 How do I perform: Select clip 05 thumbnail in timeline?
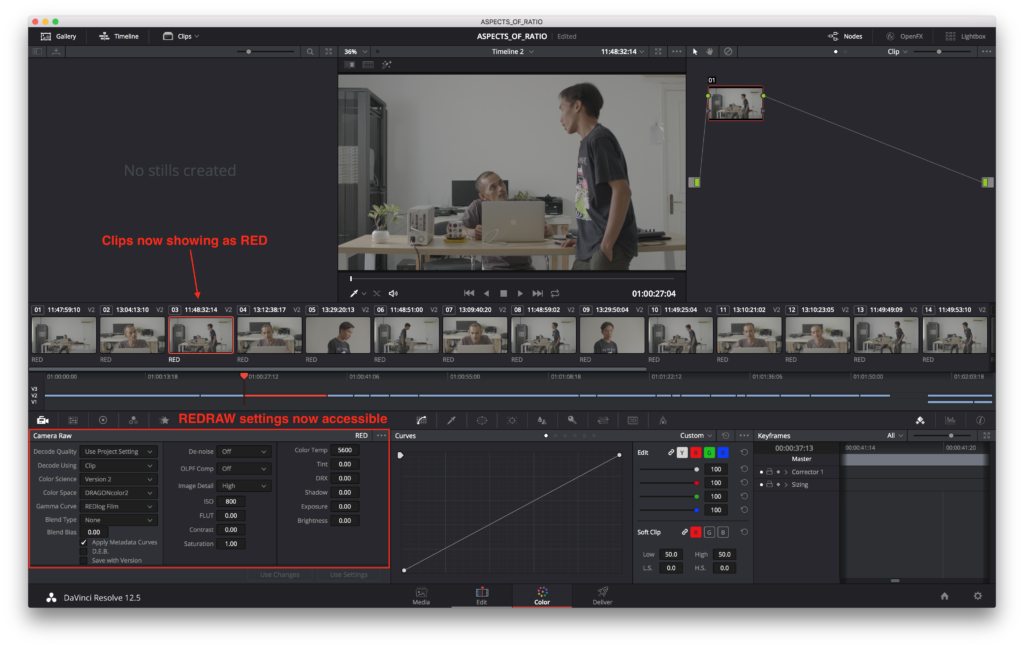coord(338,335)
